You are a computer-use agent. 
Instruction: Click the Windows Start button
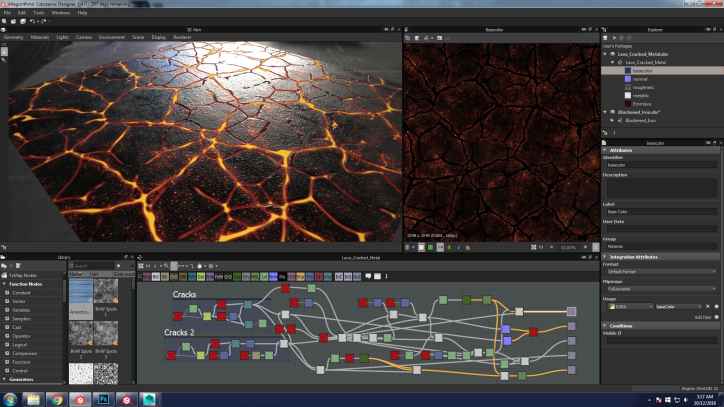click(x=9, y=399)
